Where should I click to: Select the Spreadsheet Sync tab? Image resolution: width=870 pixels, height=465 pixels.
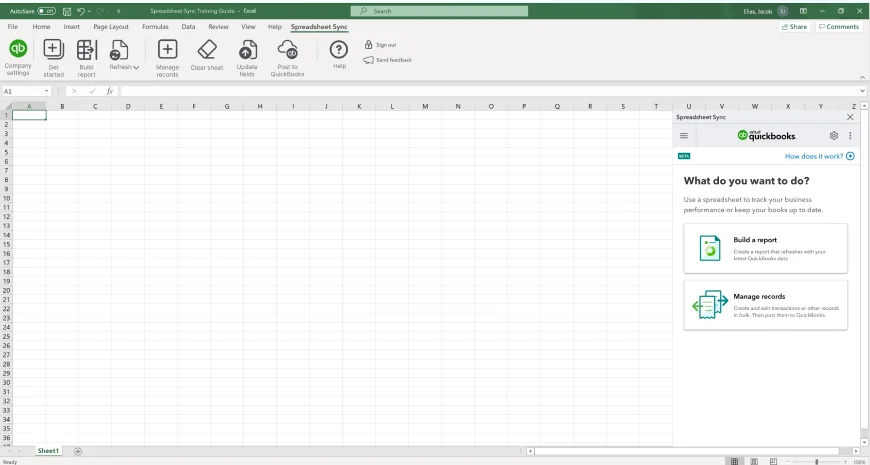pyautogui.click(x=319, y=27)
